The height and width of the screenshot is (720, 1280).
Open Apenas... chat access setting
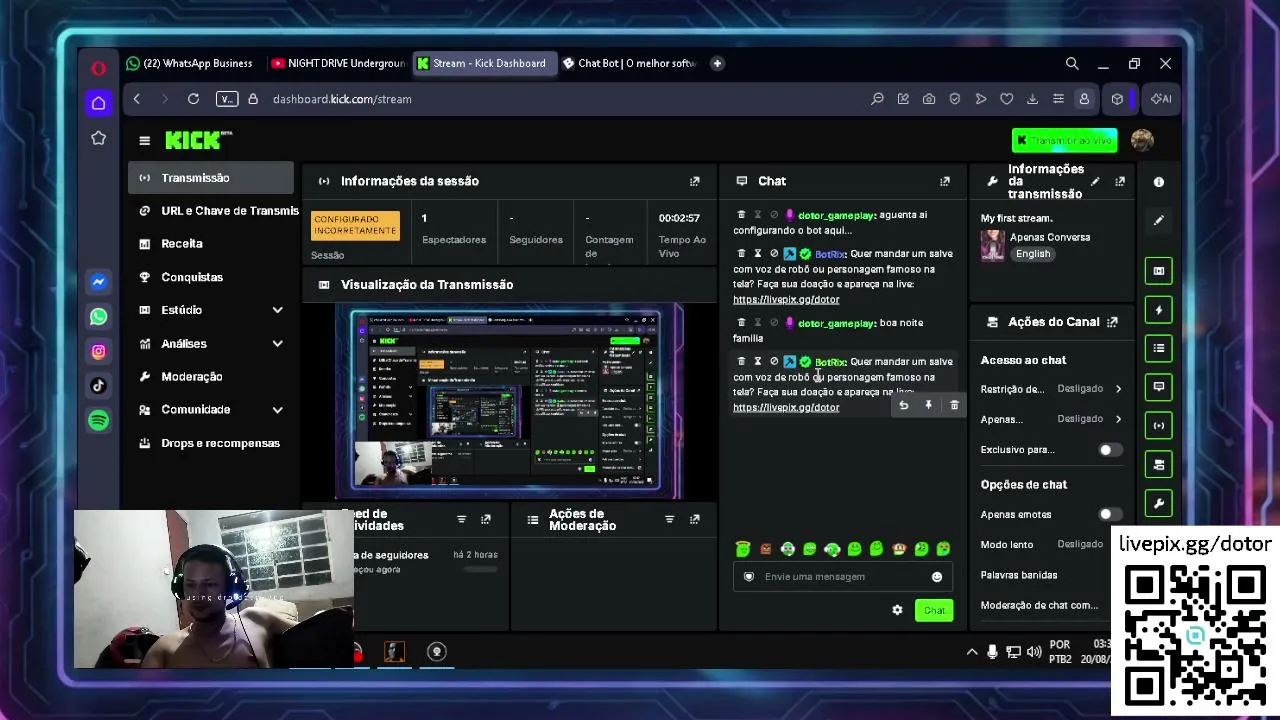[1052, 419]
